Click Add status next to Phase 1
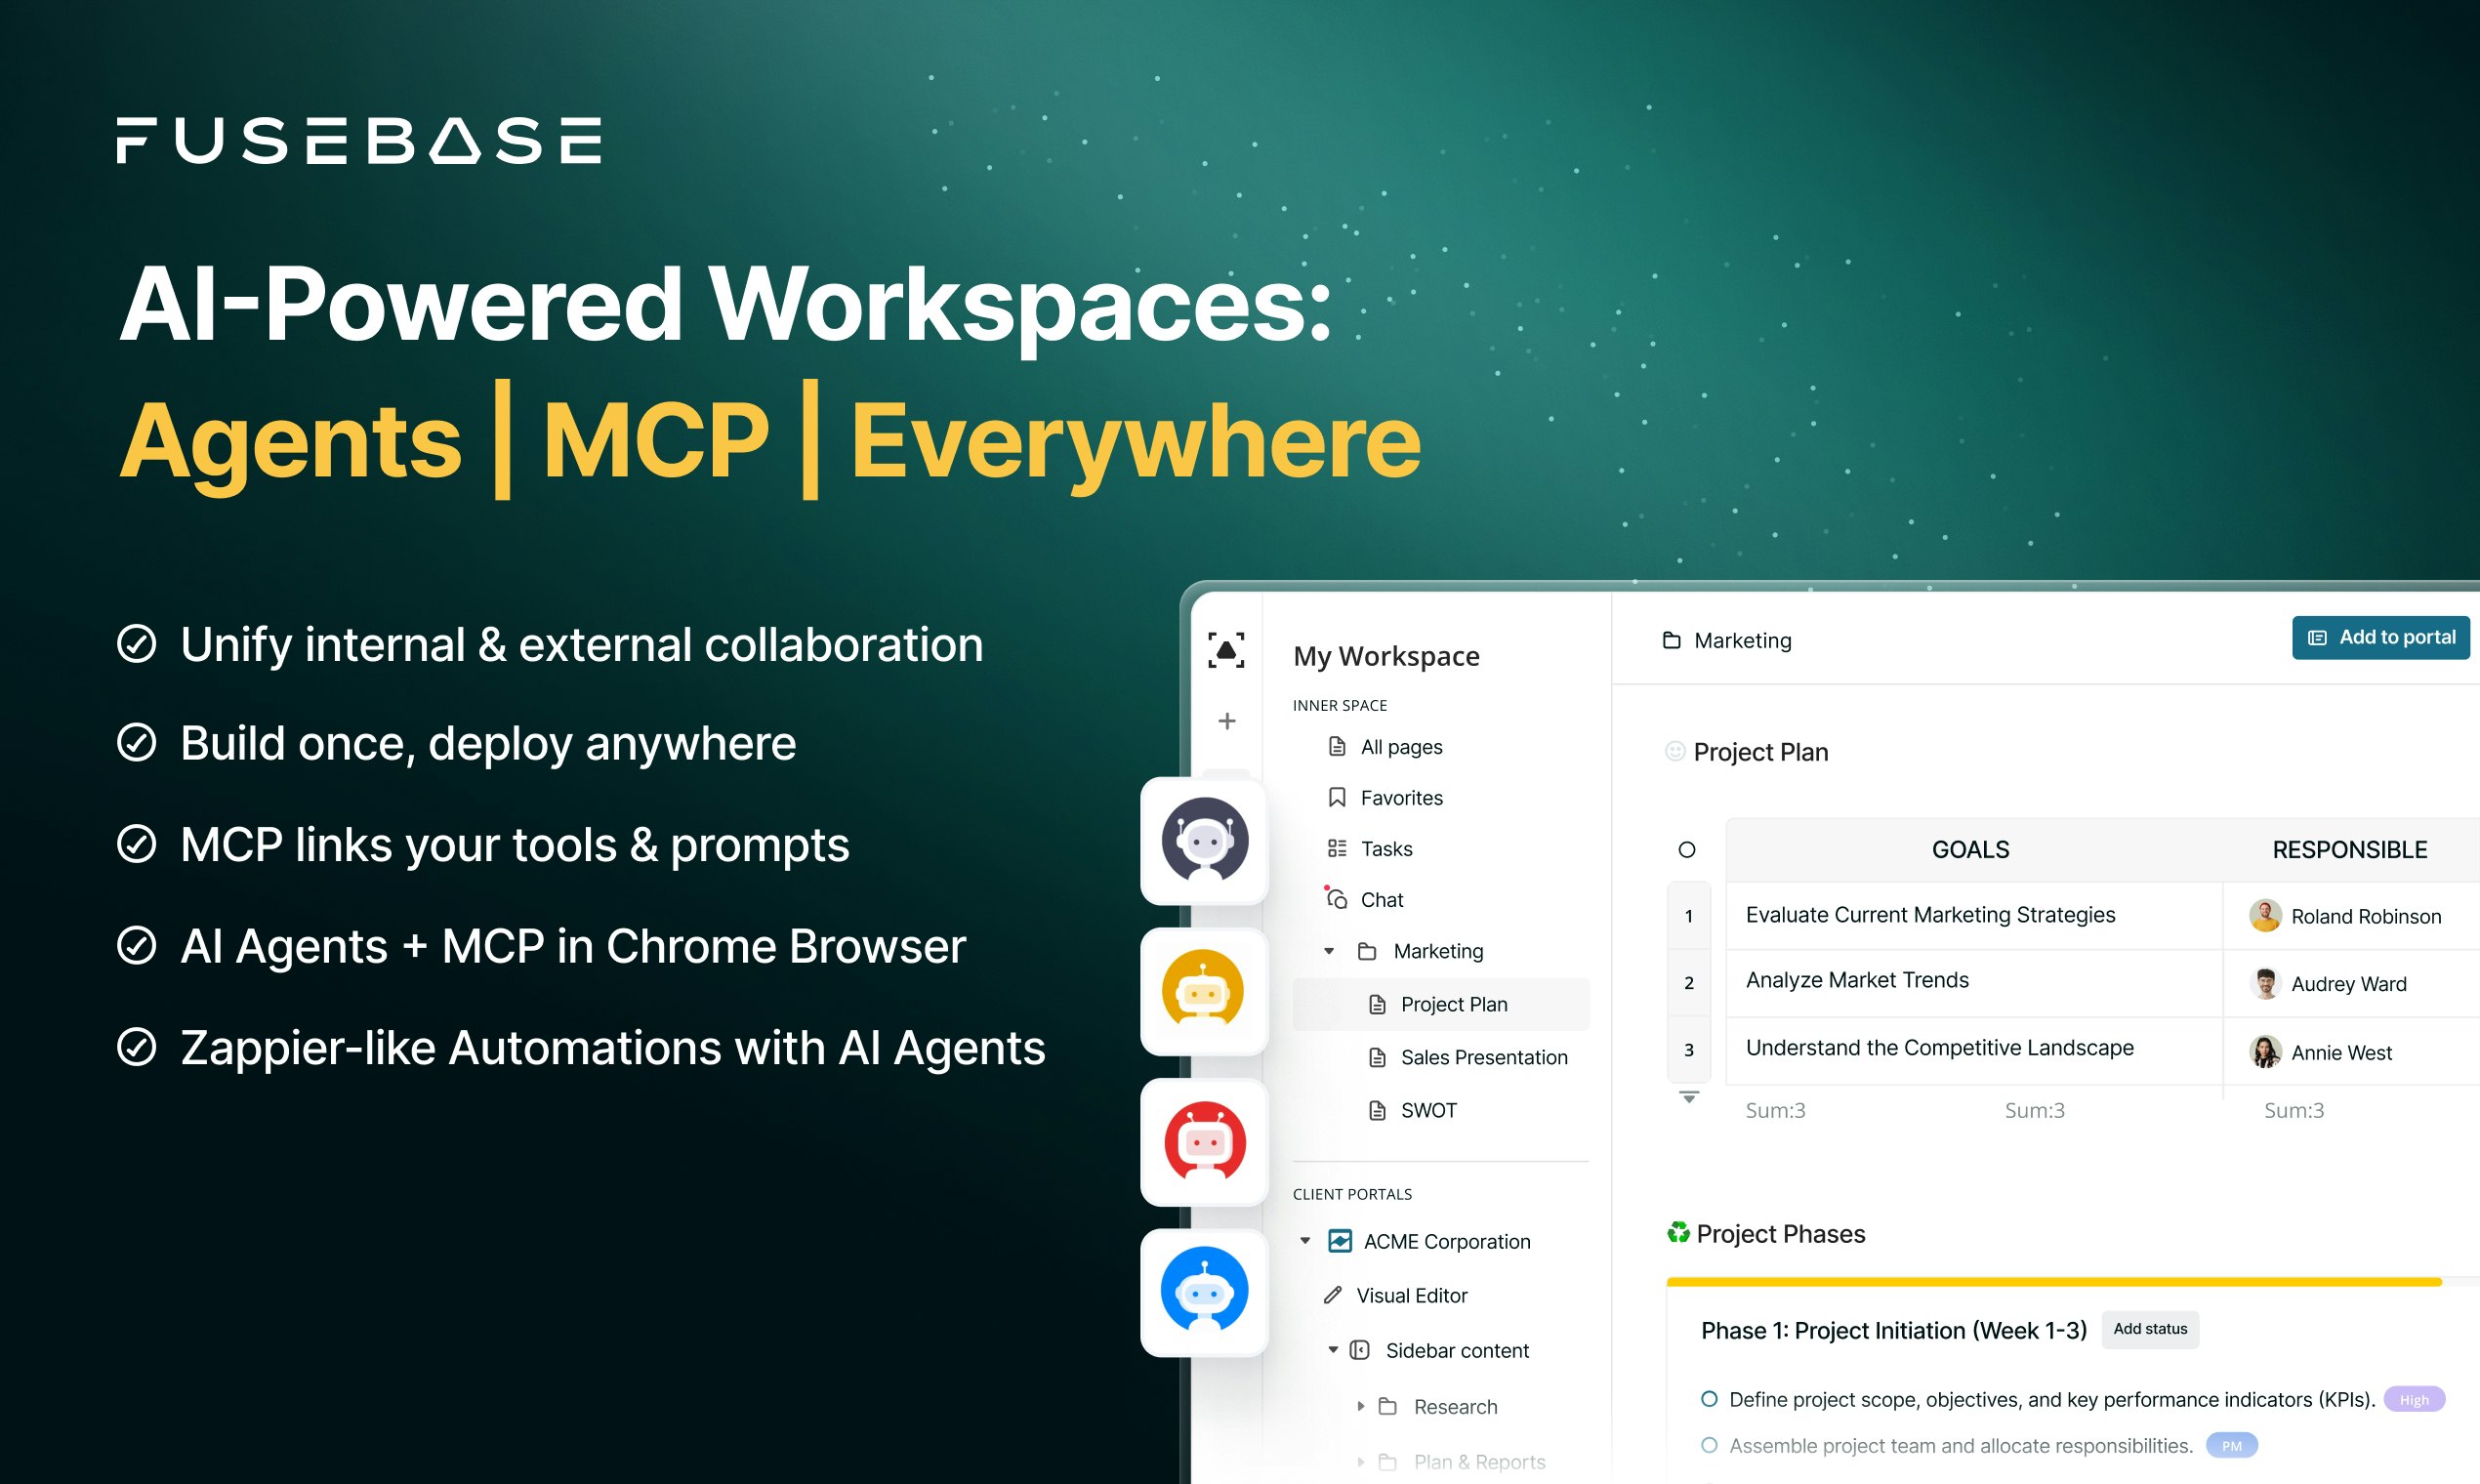 pyautogui.click(x=2150, y=1329)
